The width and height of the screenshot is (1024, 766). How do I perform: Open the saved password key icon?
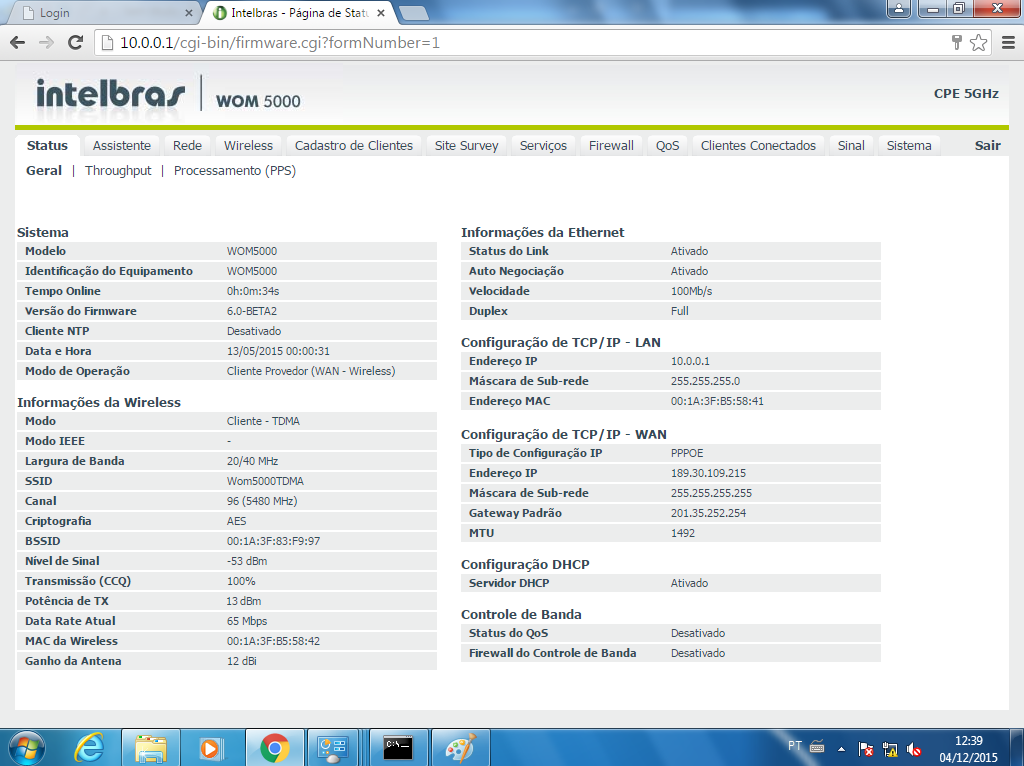coord(957,43)
